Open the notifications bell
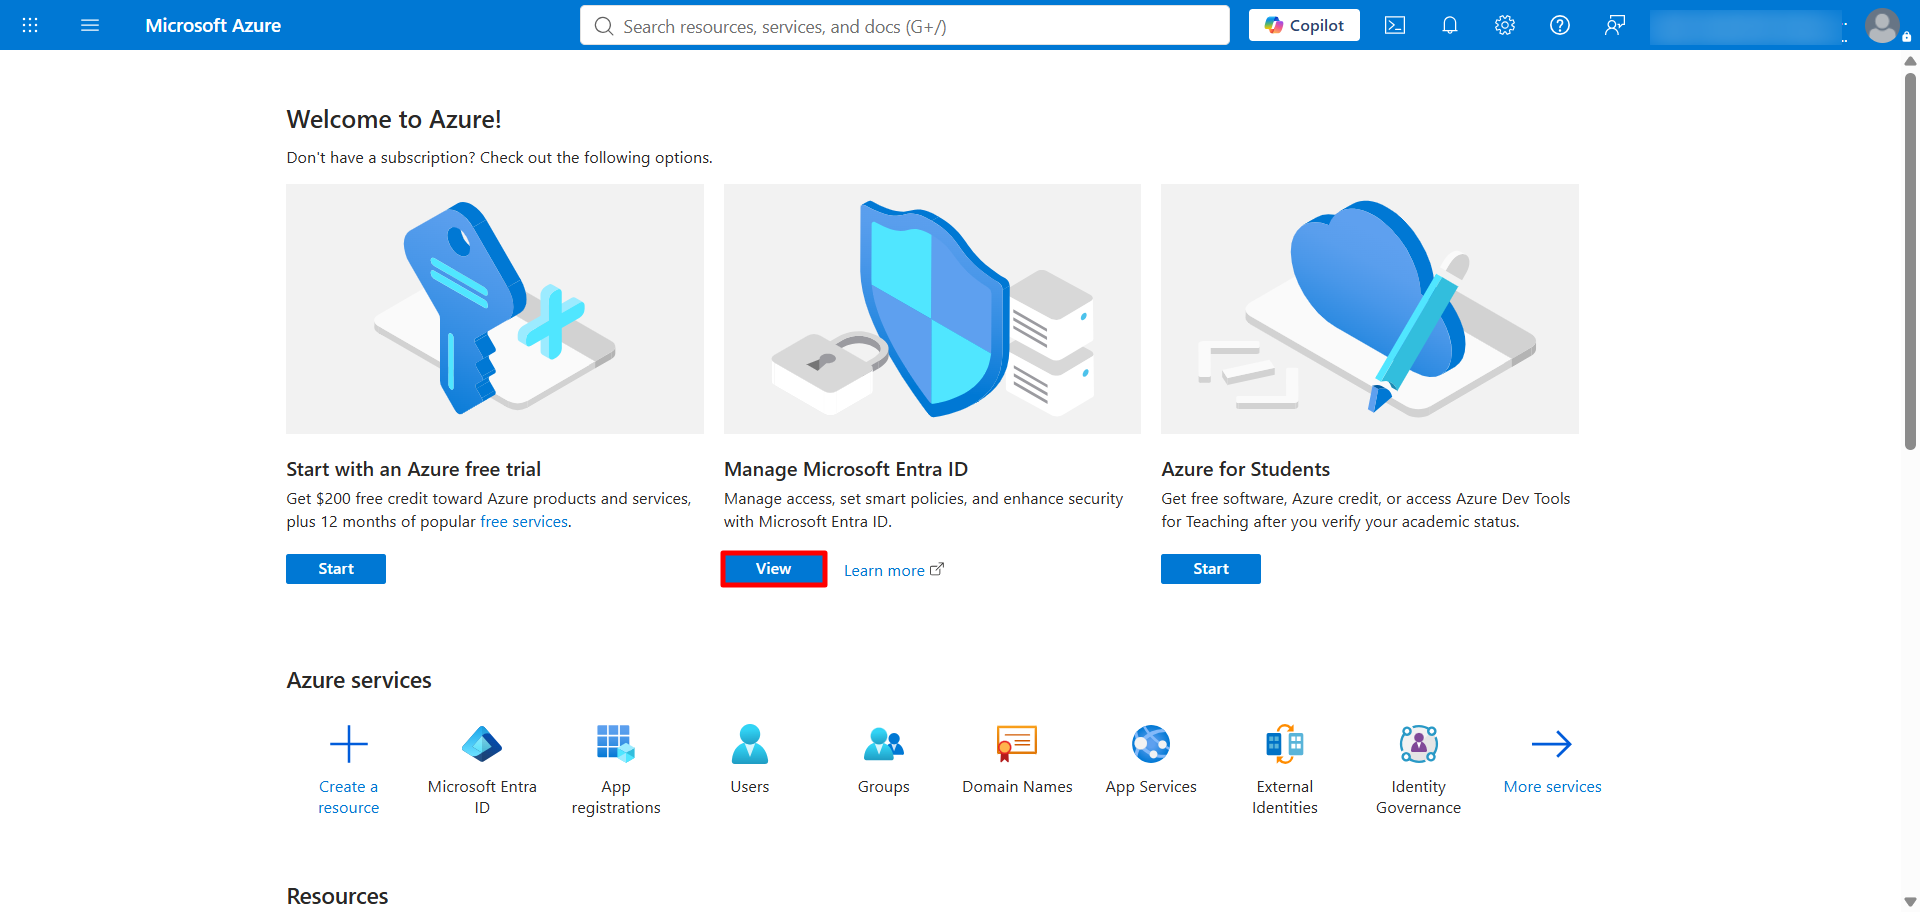Viewport: 1920px width, 912px height. [x=1450, y=25]
